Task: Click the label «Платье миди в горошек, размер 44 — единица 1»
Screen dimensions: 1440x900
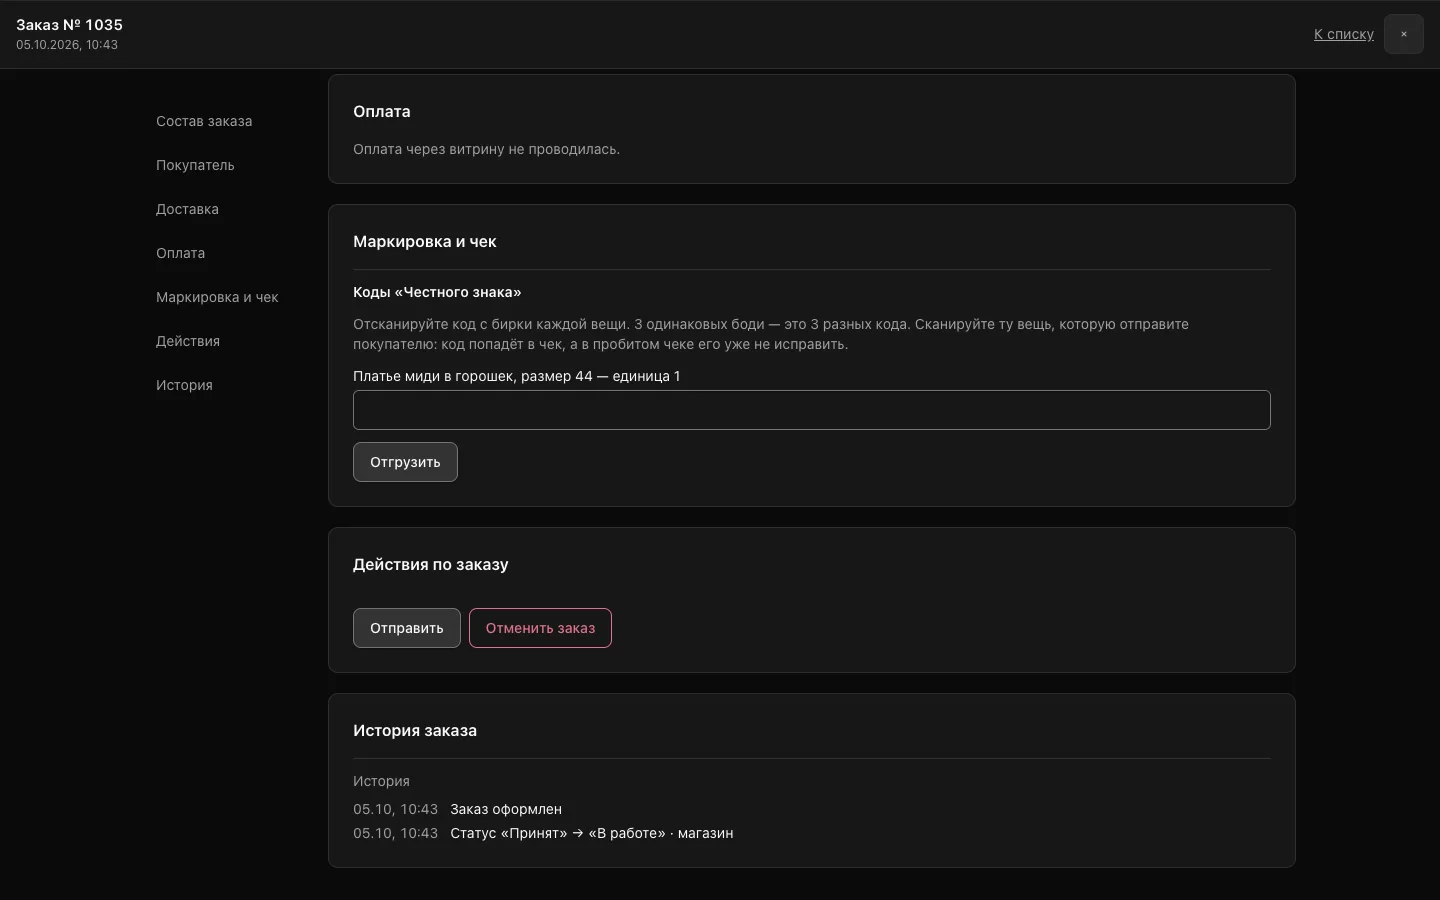Action: tap(517, 376)
